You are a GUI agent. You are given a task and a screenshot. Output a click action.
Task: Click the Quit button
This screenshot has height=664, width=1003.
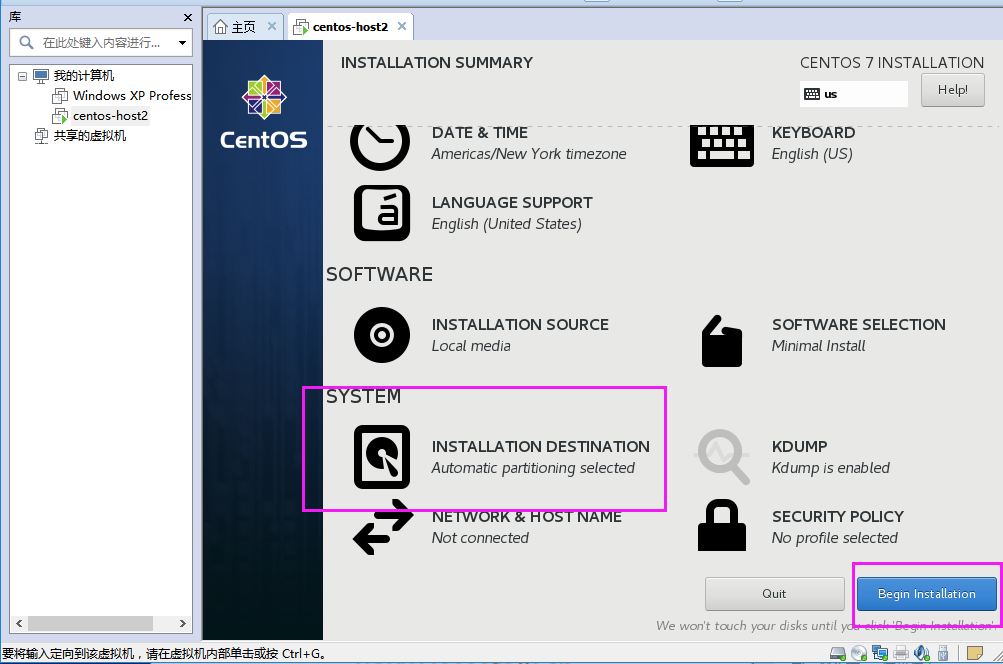pos(775,594)
